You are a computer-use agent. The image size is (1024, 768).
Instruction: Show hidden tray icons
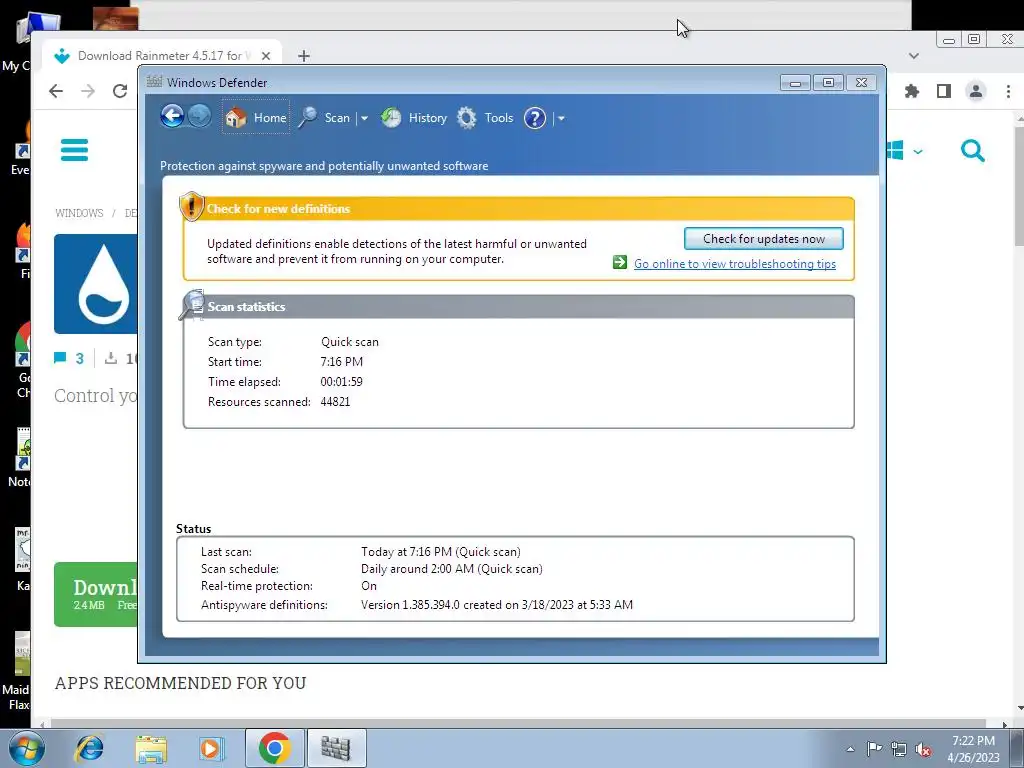coord(850,749)
